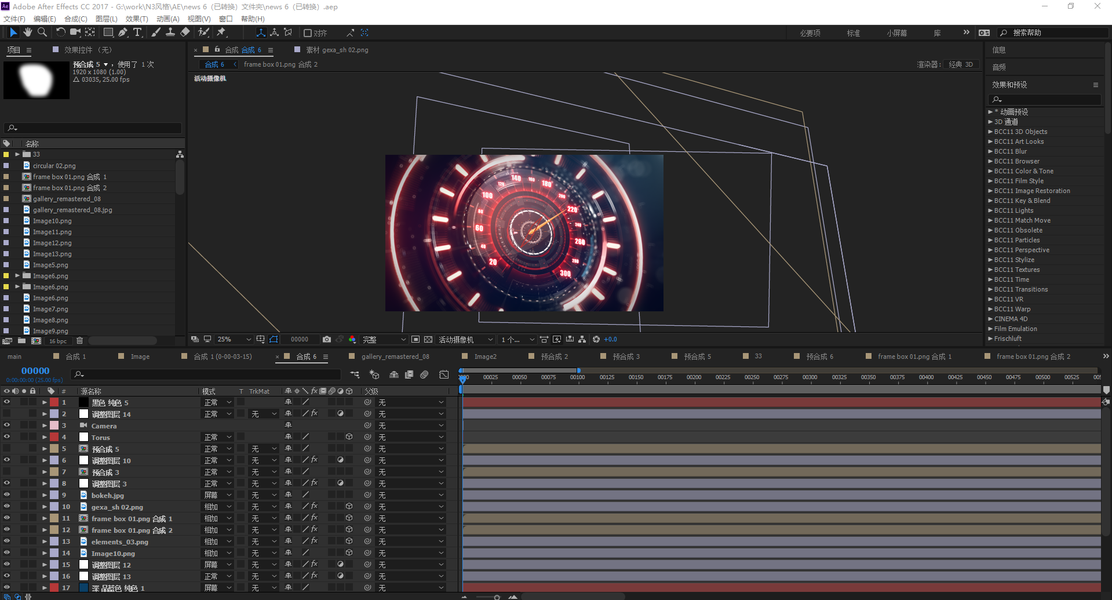Open the 文件(F) menu
Viewport: 1112px width, 600px height.
(14, 18)
